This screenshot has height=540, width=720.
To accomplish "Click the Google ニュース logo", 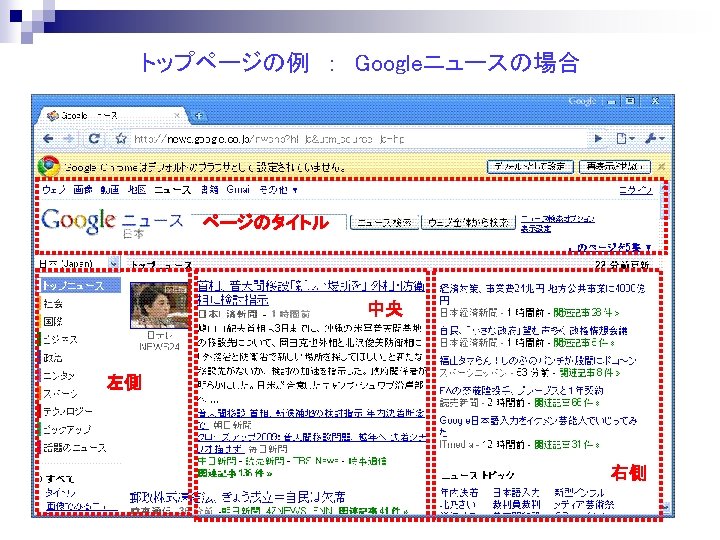I will click(x=112, y=222).
